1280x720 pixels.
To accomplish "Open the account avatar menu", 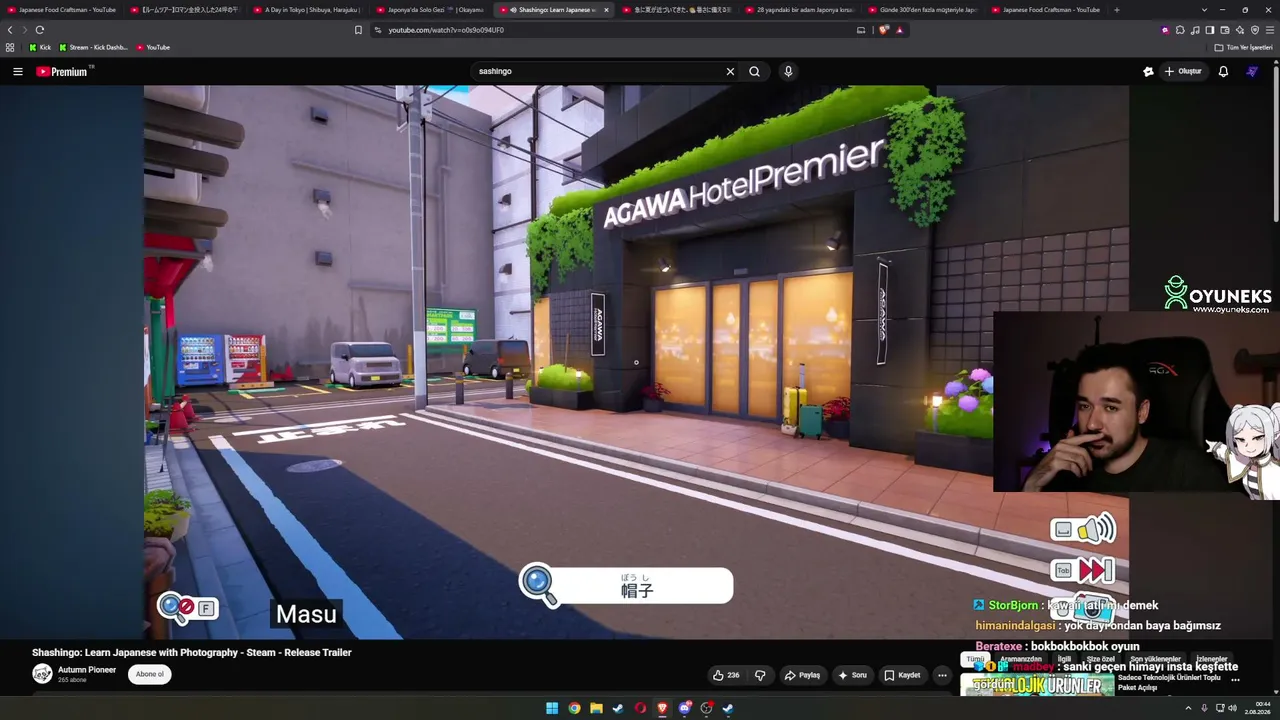I will click(x=1252, y=72).
